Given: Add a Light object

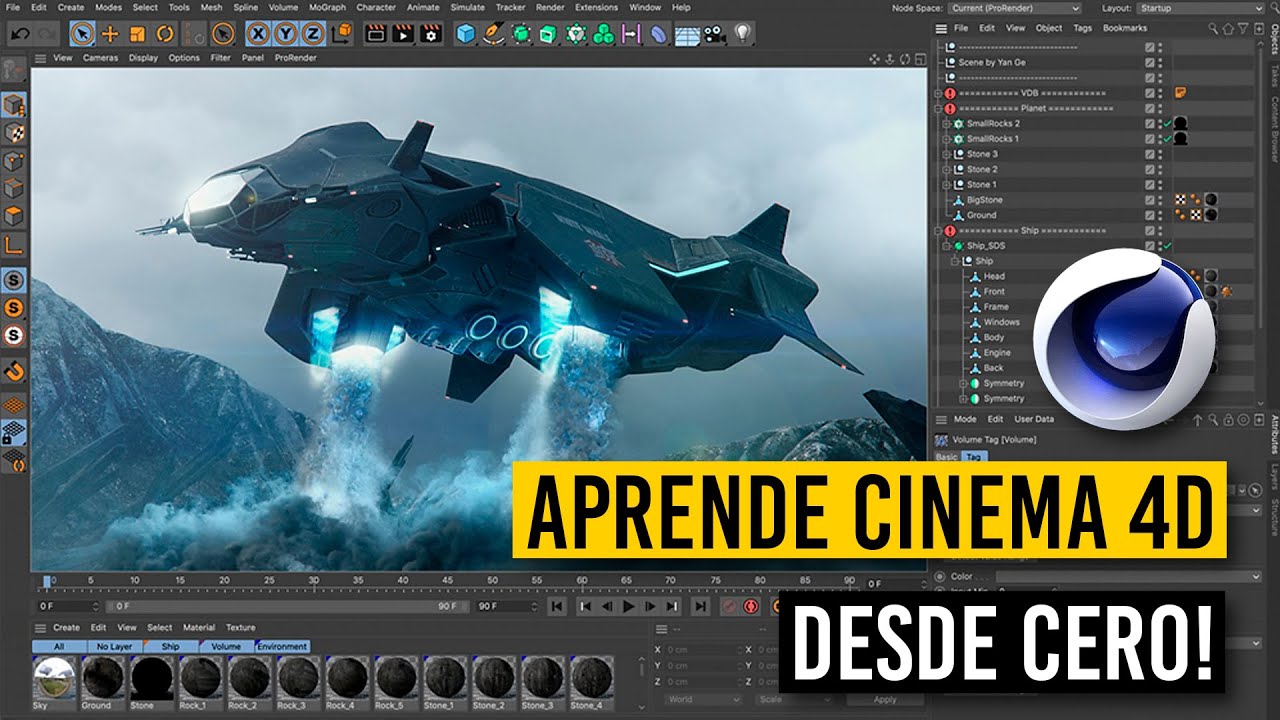Looking at the screenshot, I should 741,33.
